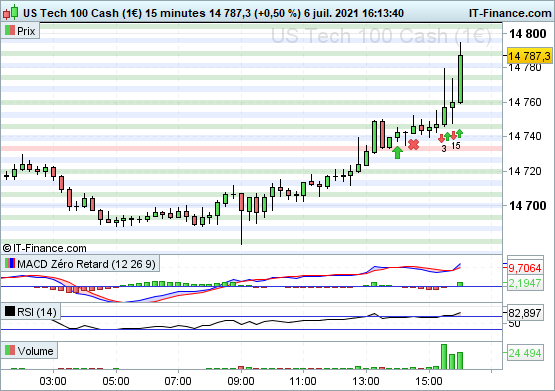Click the chart title 'US Tech 100 Cash (1€) 15 minutes'
This screenshot has height=391, width=555.
(x=114, y=13)
